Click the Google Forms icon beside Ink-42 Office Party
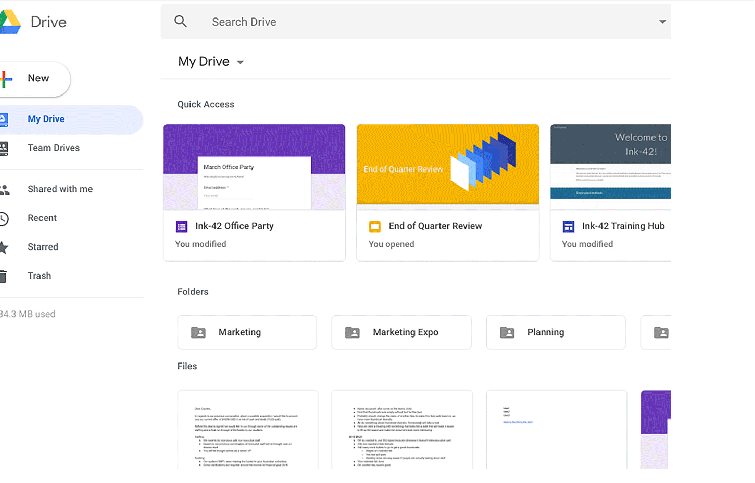This screenshot has width=755, height=483. point(181,227)
